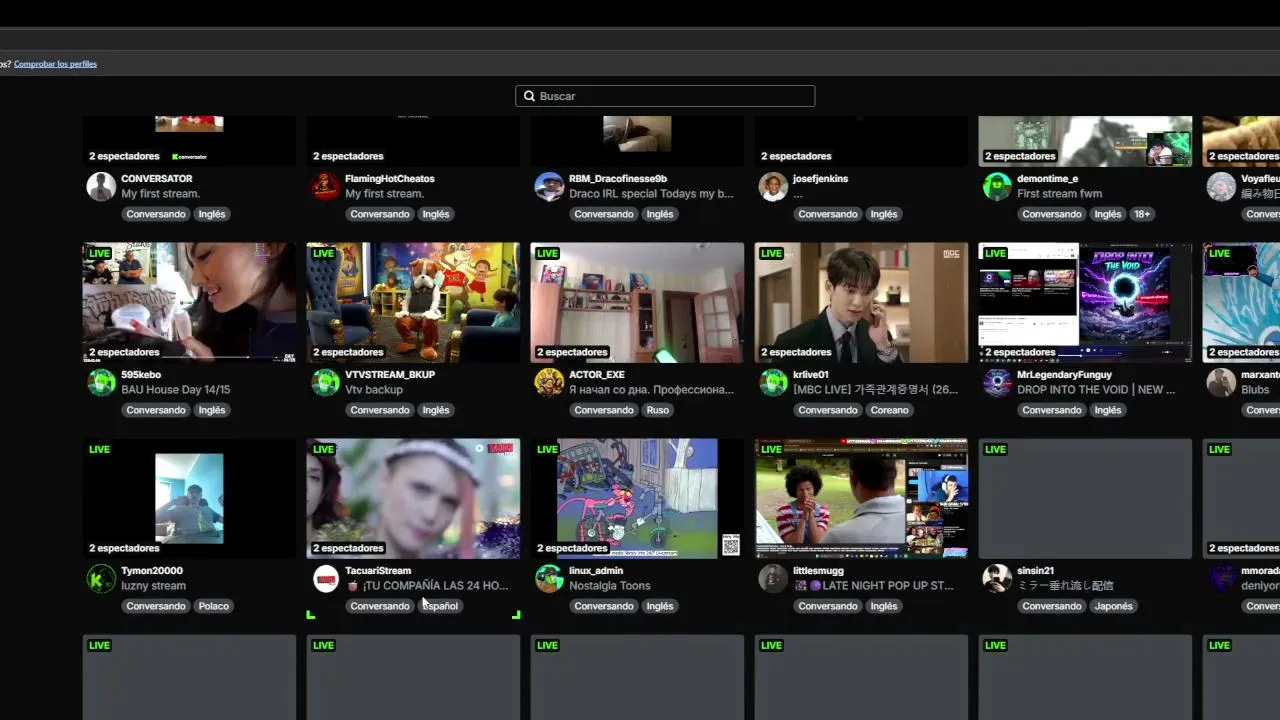Click sinsin21's avatar icon
The image size is (1280, 720).
point(997,578)
